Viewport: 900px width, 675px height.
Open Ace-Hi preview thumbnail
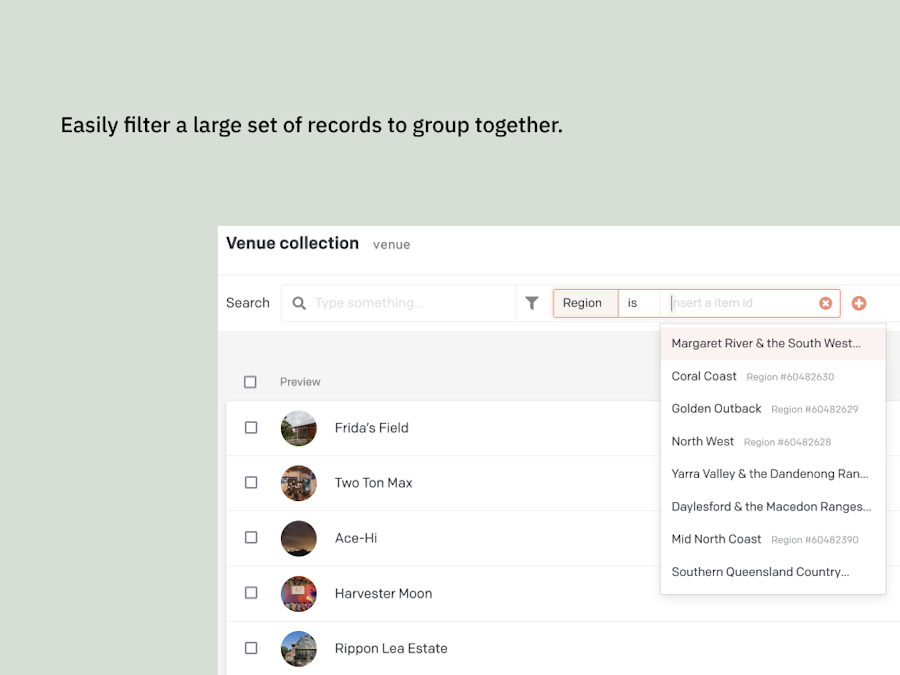click(298, 538)
